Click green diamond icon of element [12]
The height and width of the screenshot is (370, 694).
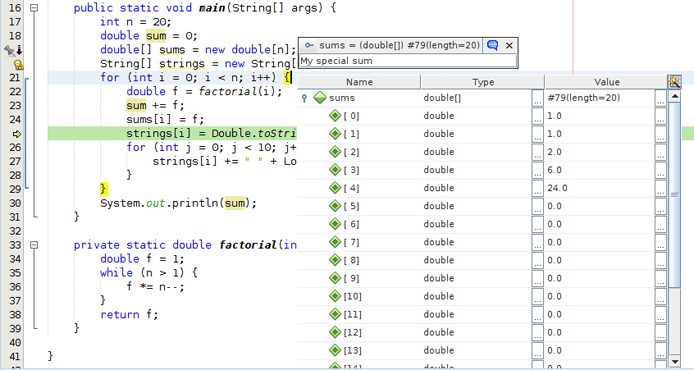[335, 333]
